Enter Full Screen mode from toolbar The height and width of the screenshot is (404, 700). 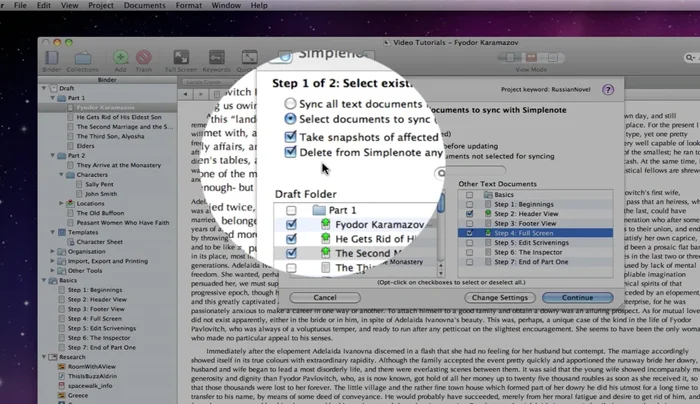pyautogui.click(x=182, y=59)
